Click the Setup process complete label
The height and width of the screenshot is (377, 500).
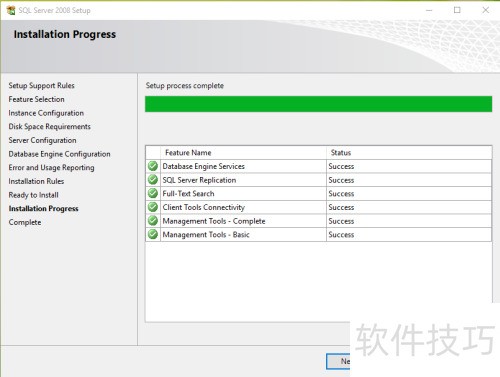click(185, 86)
